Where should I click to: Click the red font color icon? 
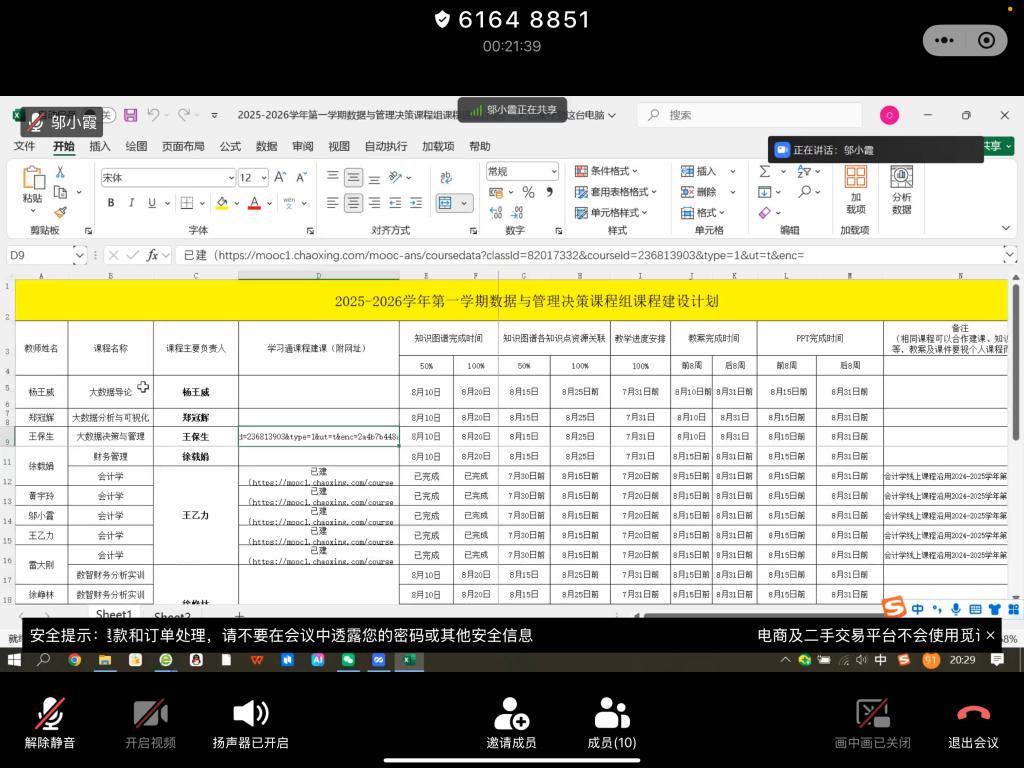tap(254, 203)
